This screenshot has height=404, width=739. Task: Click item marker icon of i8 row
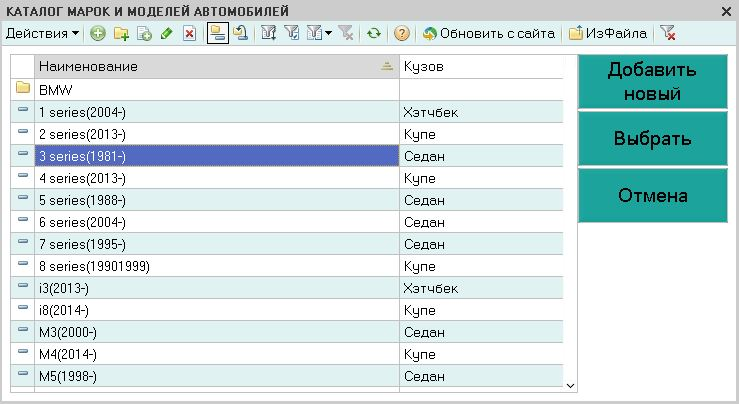23,307
